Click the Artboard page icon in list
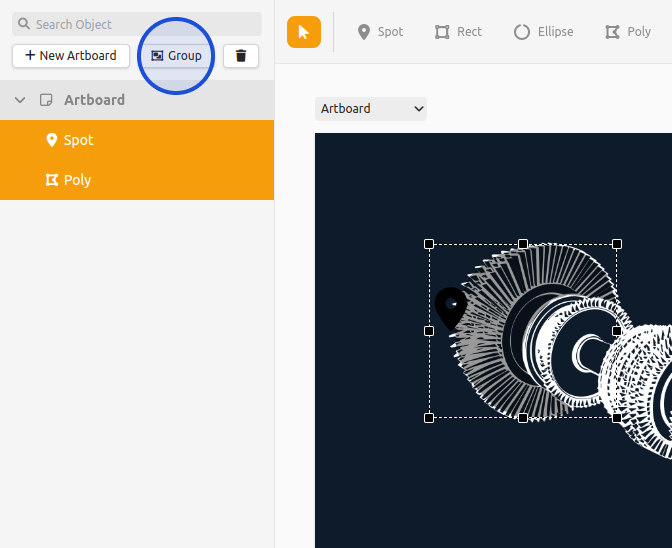Screen dimensions: 672x548 click(x=46, y=100)
